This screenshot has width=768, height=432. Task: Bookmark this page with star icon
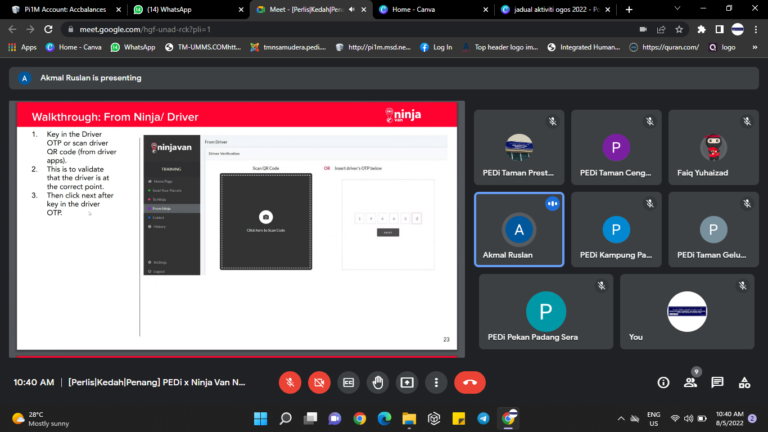(x=679, y=29)
